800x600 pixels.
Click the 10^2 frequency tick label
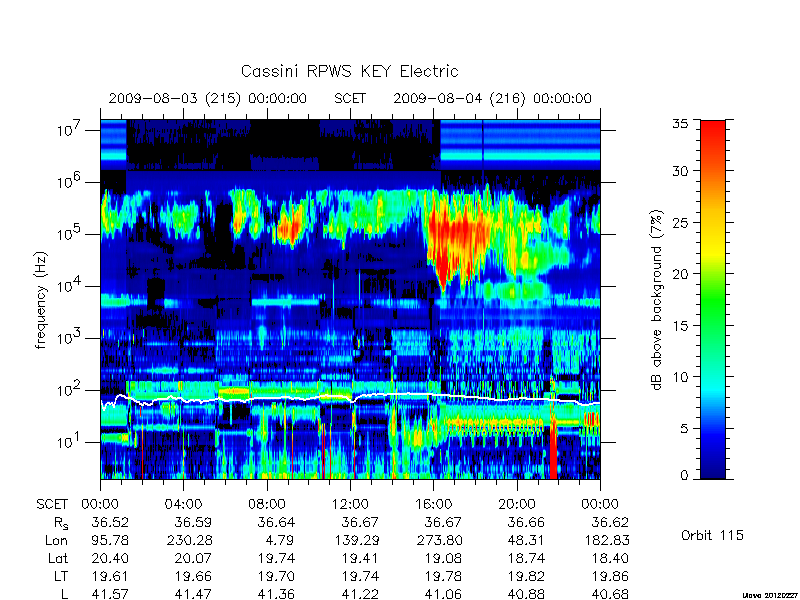pos(68,390)
